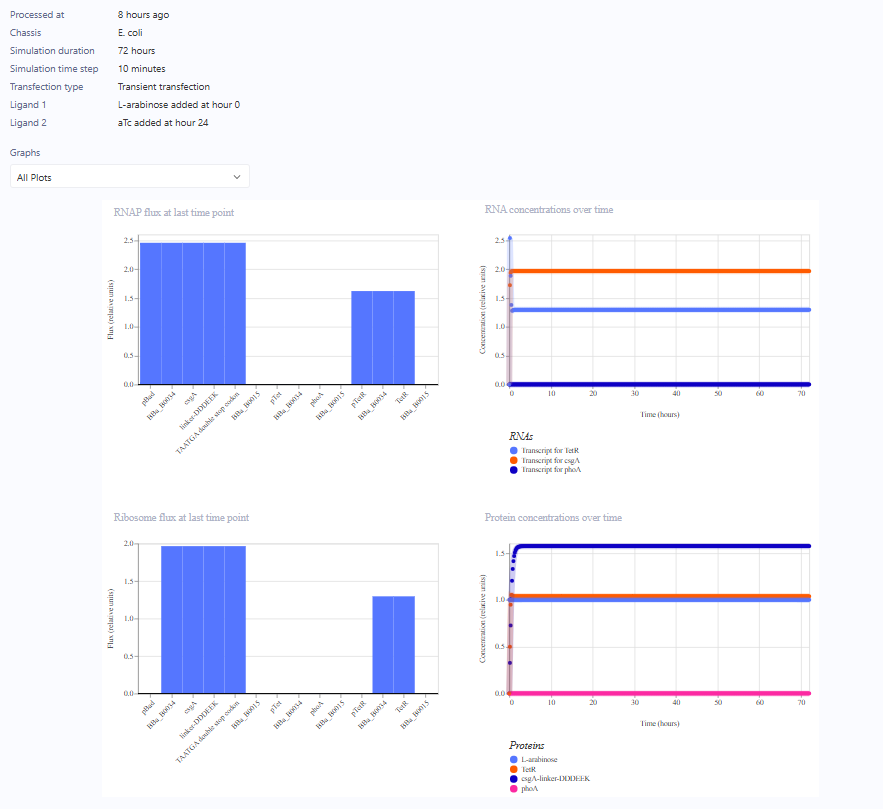Click the 'Ligand 2' field label
Image resolution: width=883 pixels, height=809 pixels.
[x=28, y=123]
